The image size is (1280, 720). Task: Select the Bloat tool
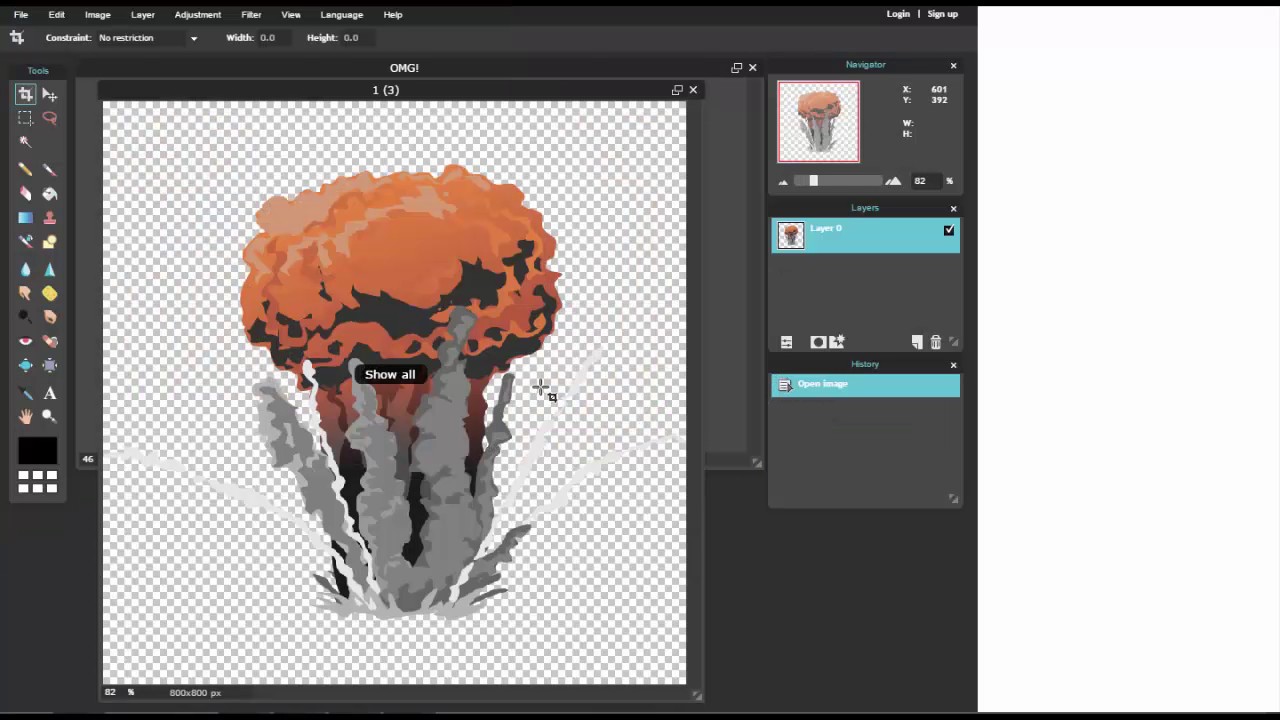pos(25,366)
